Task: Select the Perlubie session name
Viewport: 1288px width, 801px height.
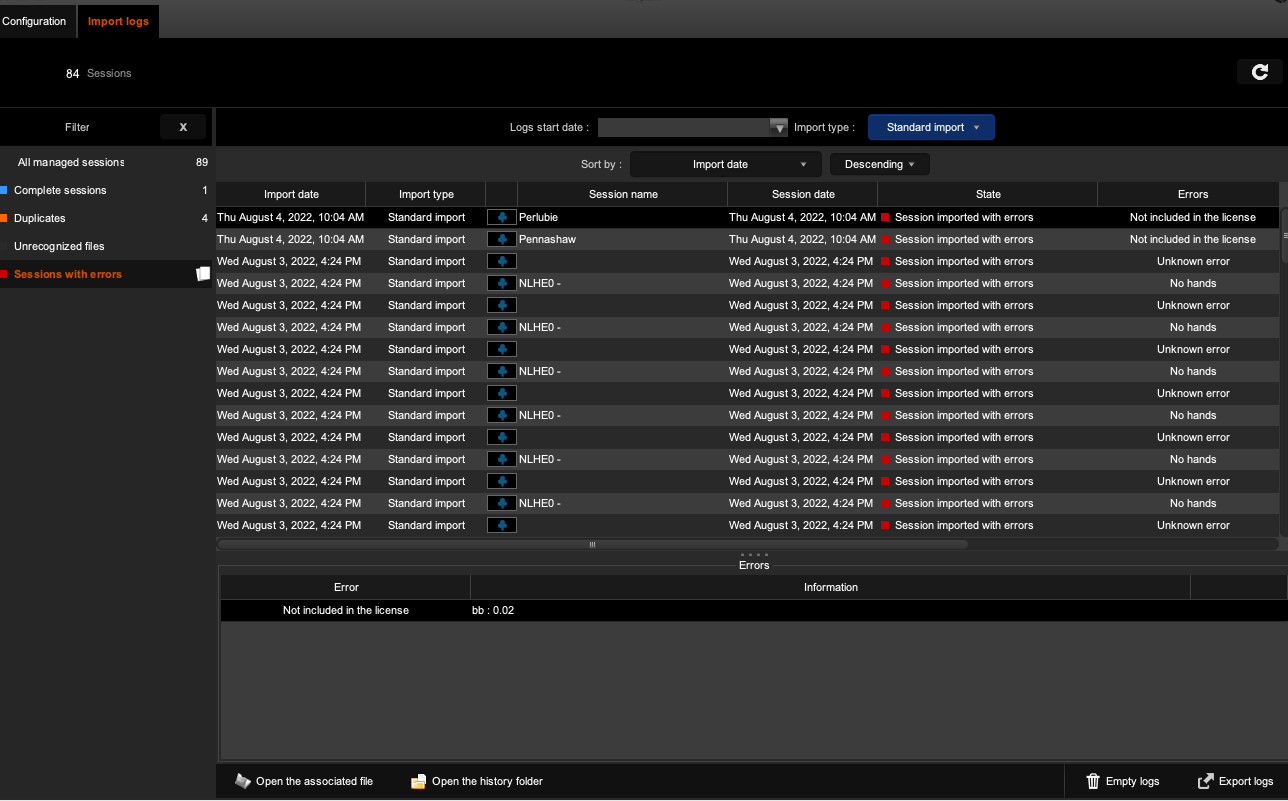Action: (x=539, y=217)
